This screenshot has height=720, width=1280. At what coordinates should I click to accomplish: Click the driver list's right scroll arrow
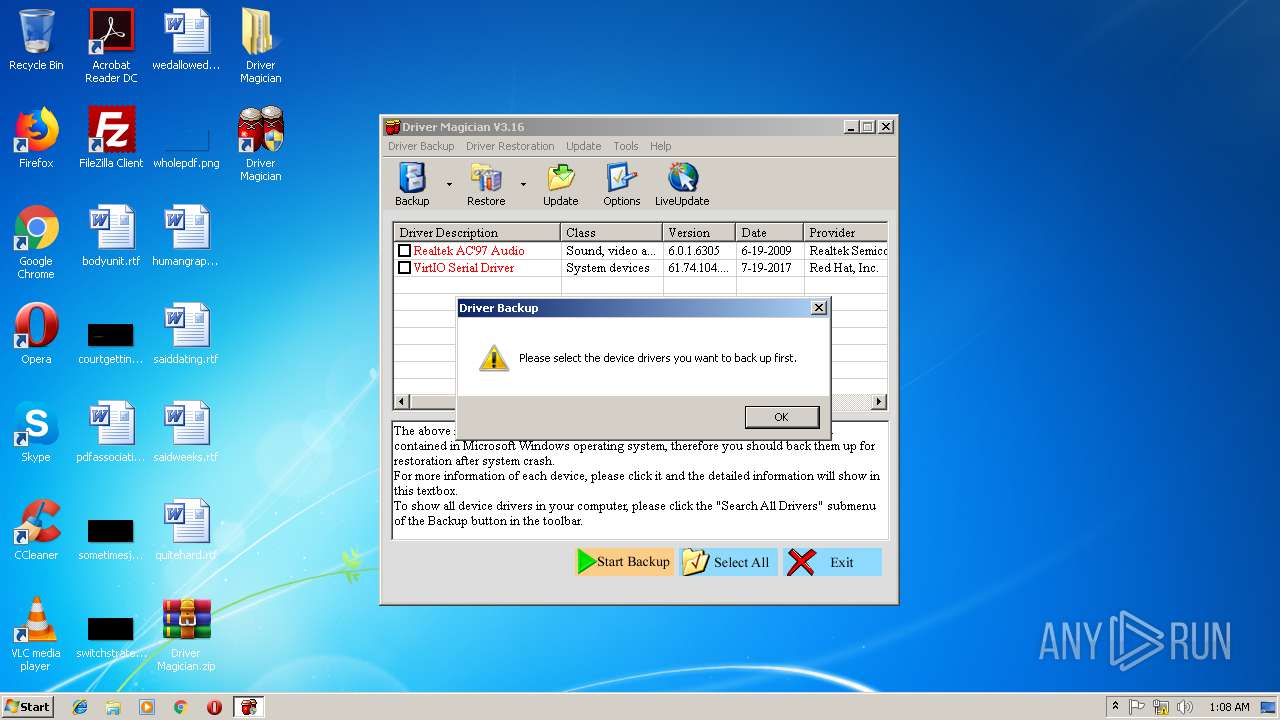(x=879, y=402)
